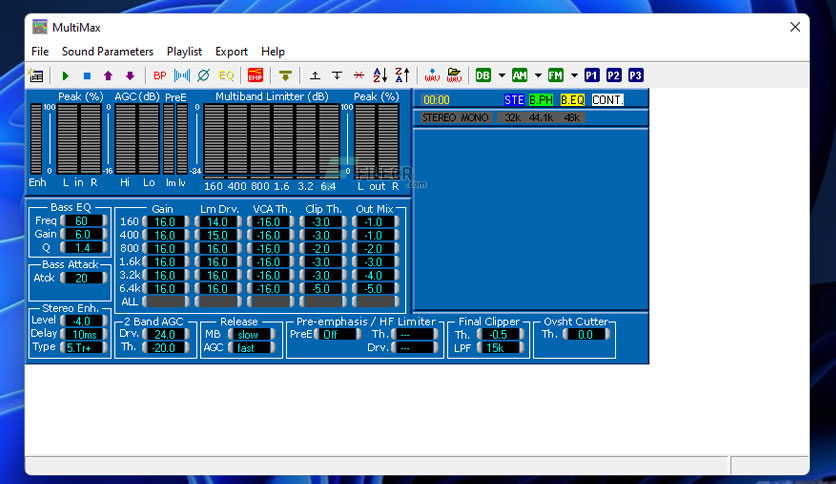836x484 pixels.
Task: Close the MultiMax window
Action: click(795, 27)
